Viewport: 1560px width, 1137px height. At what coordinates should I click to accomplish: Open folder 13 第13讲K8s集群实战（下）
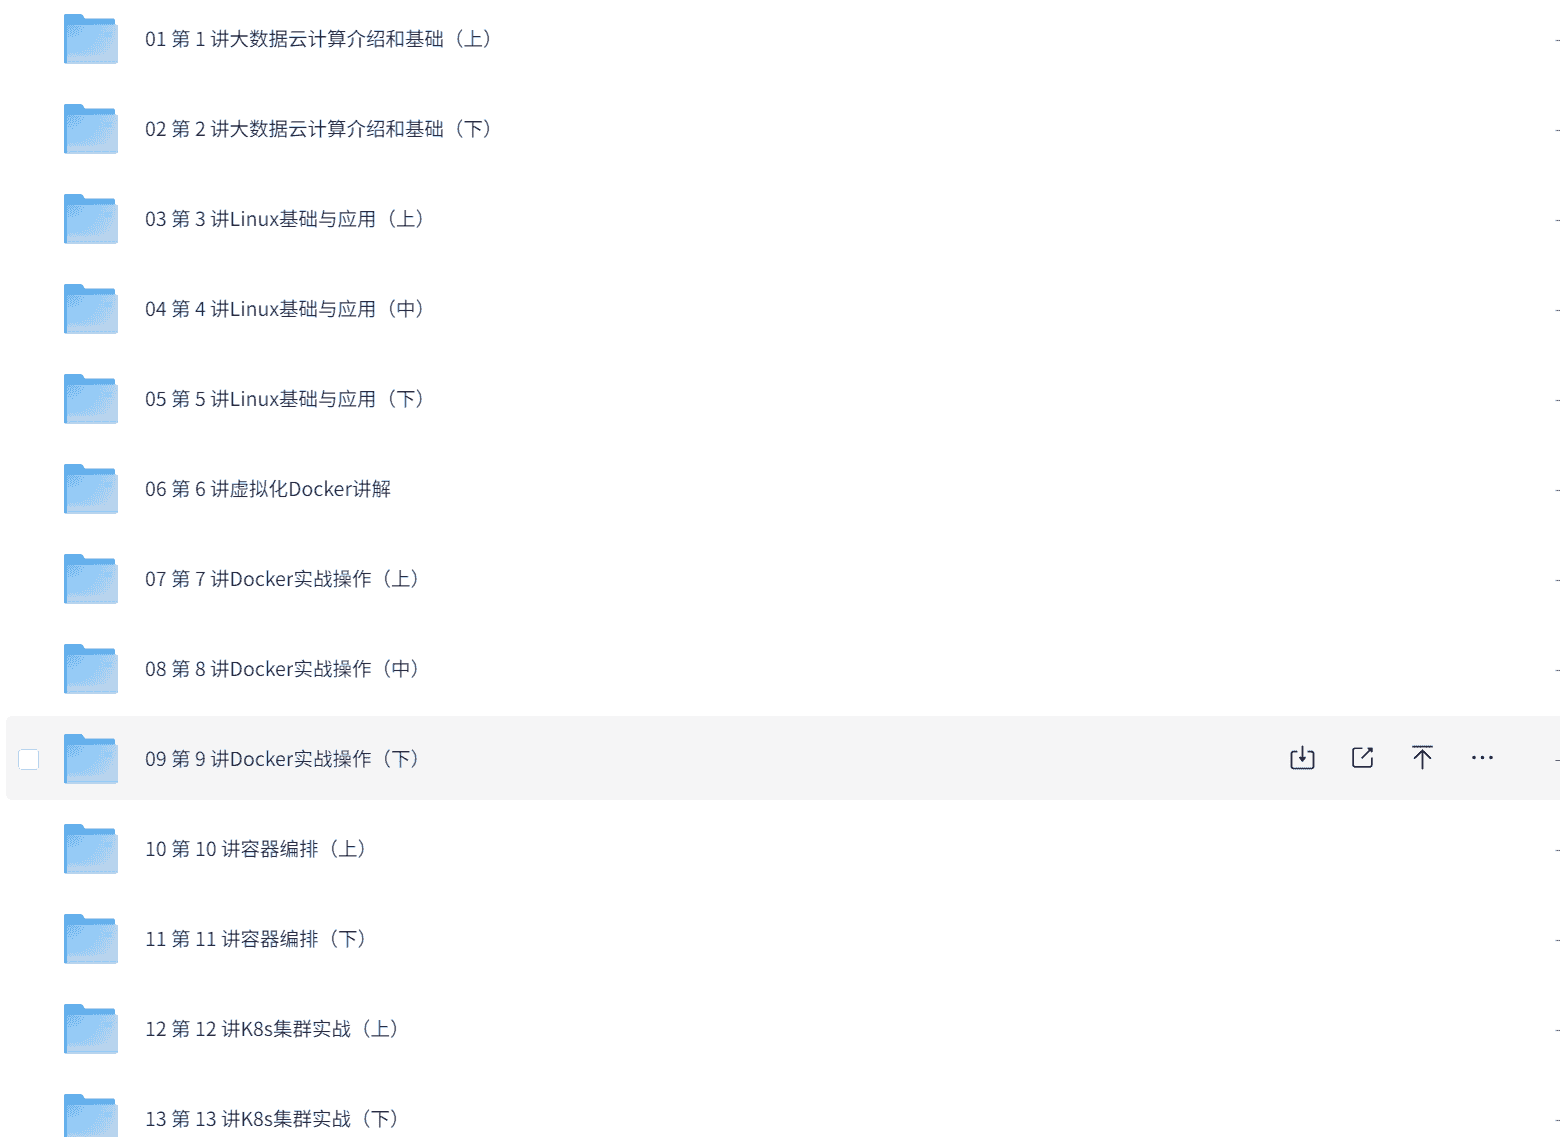point(273,1119)
